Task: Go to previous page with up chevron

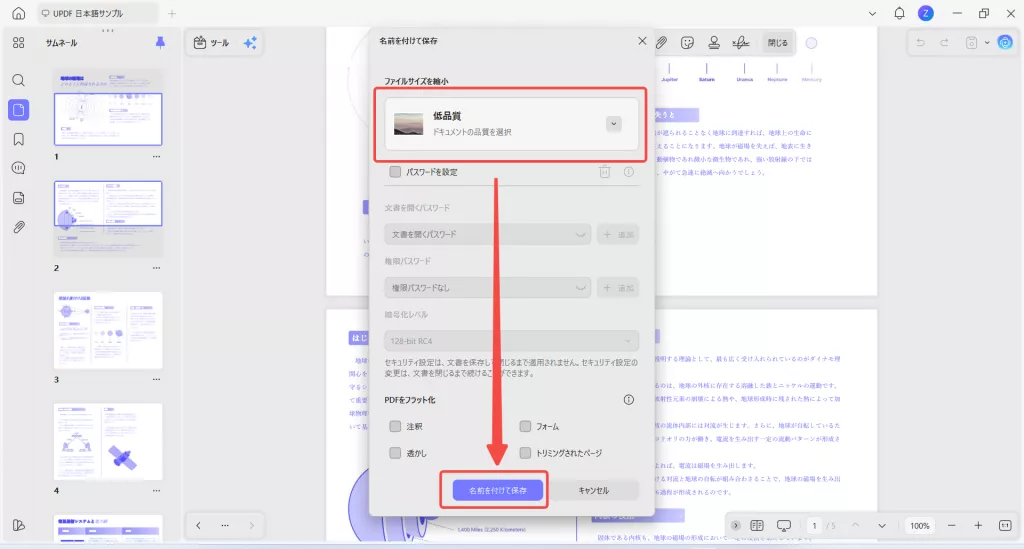Action: coord(855,525)
